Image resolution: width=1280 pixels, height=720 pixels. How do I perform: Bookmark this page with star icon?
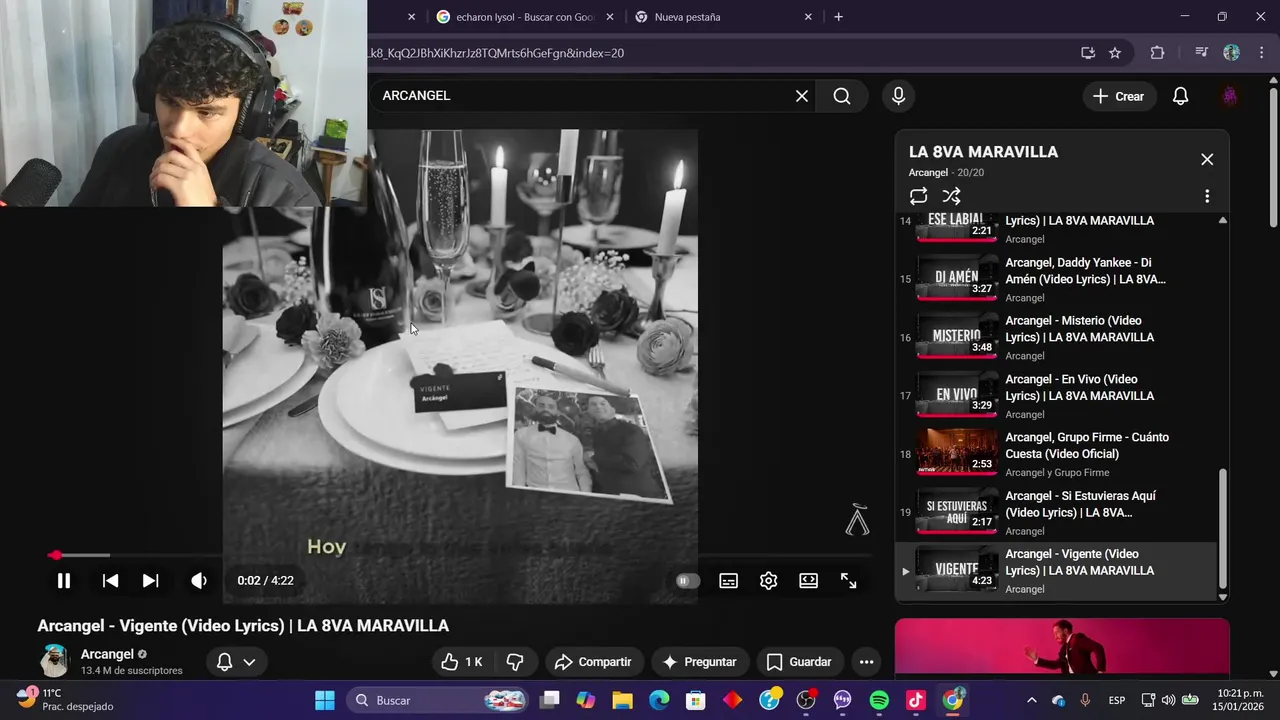click(x=1115, y=53)
